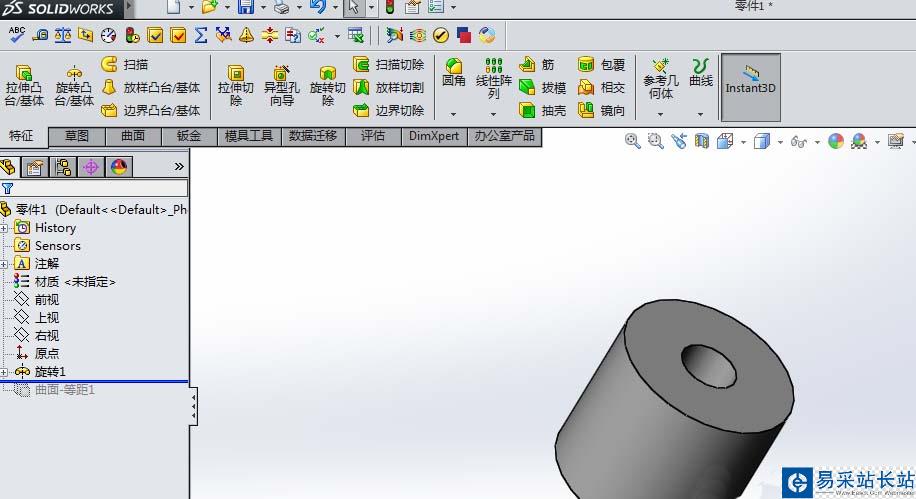Open the Mass Properties balance-scale icon
This screenshot has width=916, height=499.
[x=63, y=36]
